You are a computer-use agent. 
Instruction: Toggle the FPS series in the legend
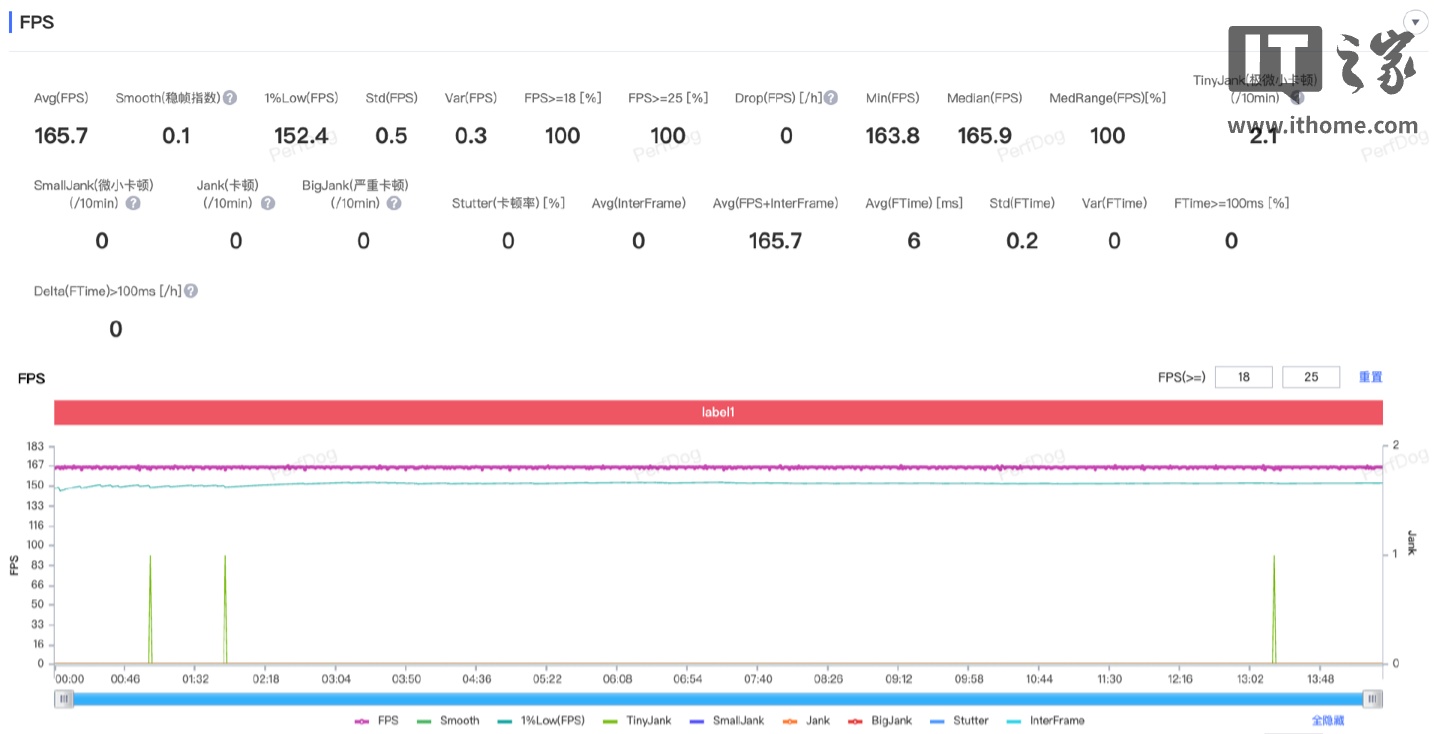click(x=377, y=720)
